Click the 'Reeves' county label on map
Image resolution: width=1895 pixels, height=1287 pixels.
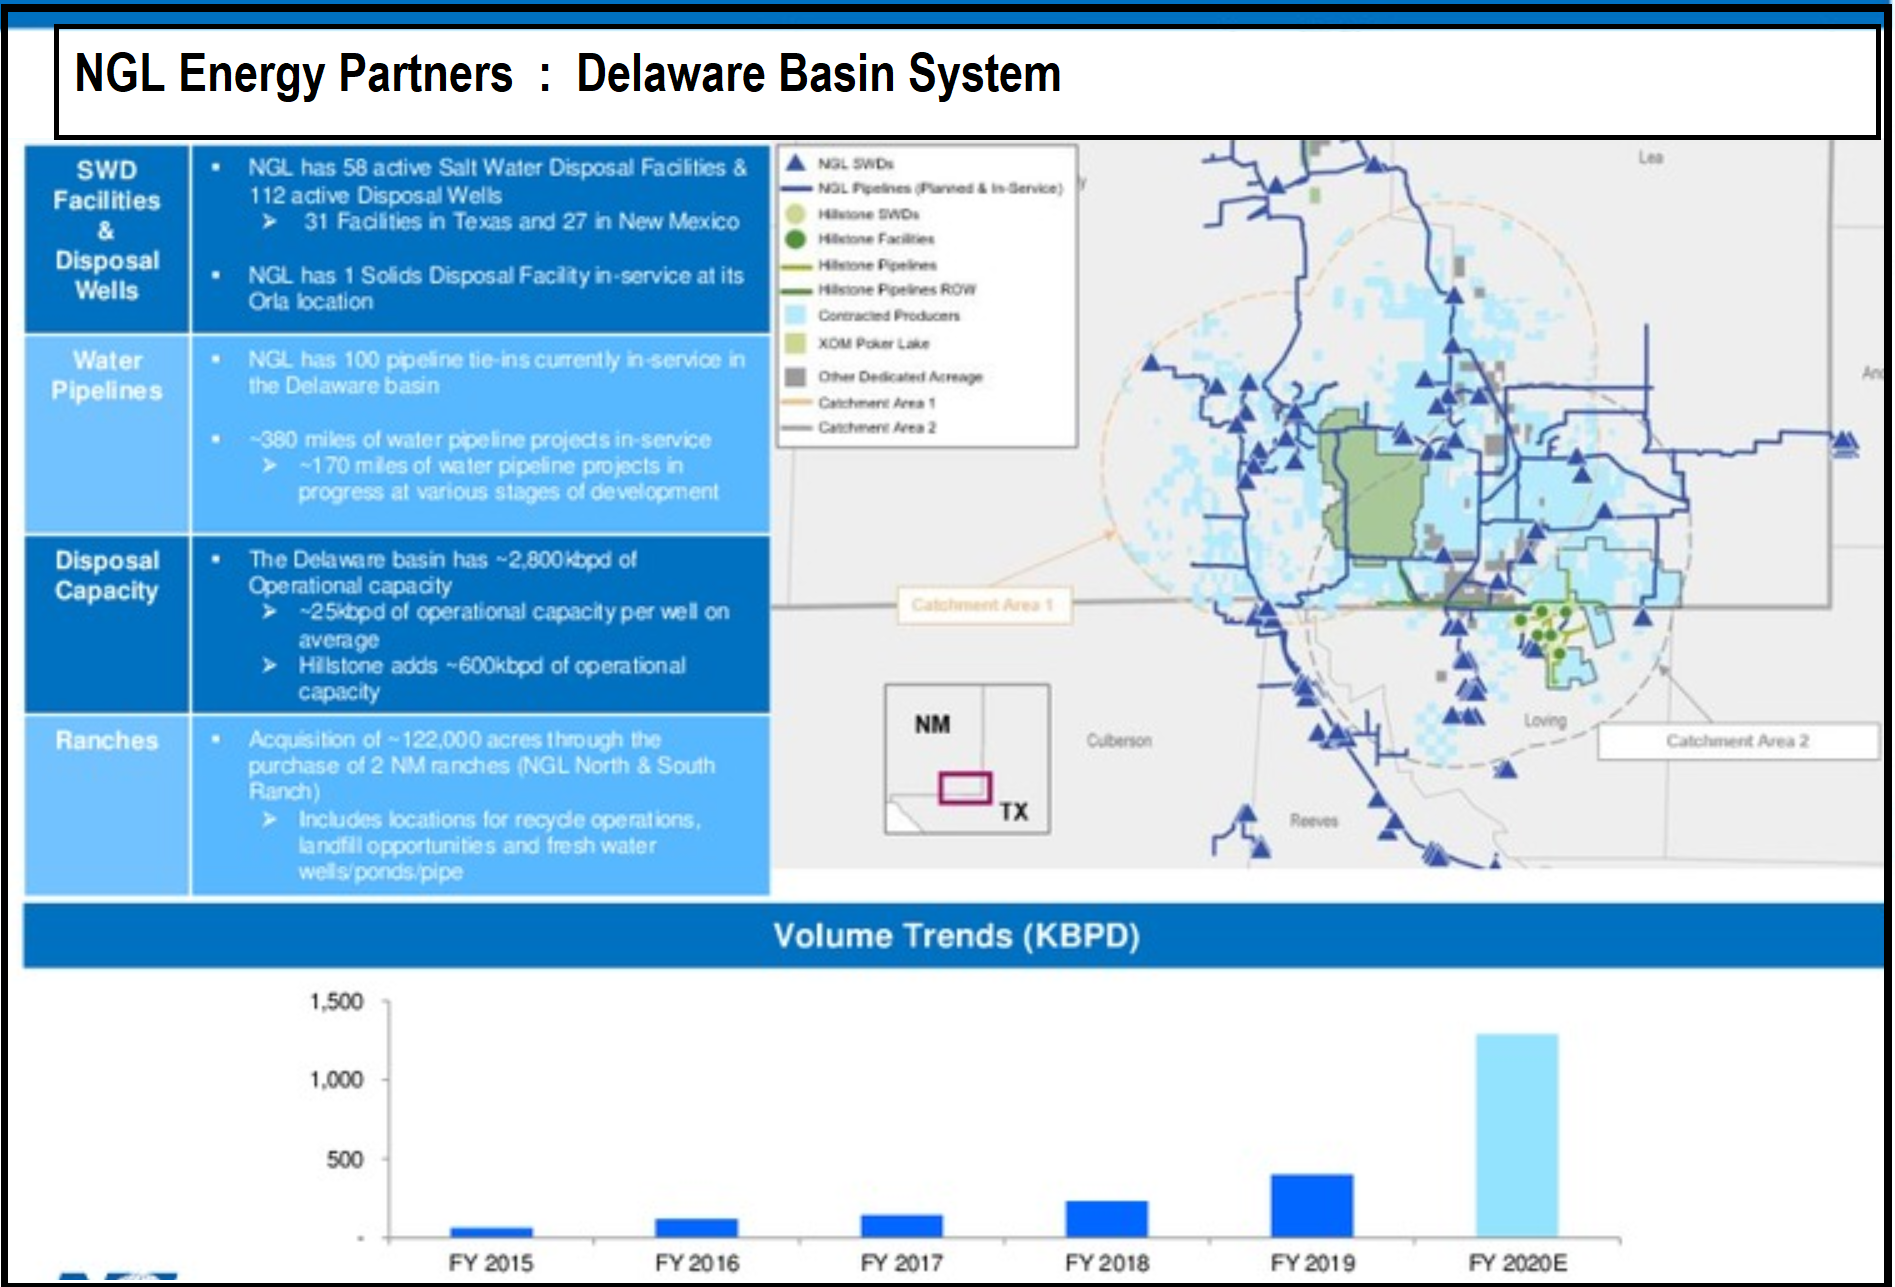click(1314, 821)
